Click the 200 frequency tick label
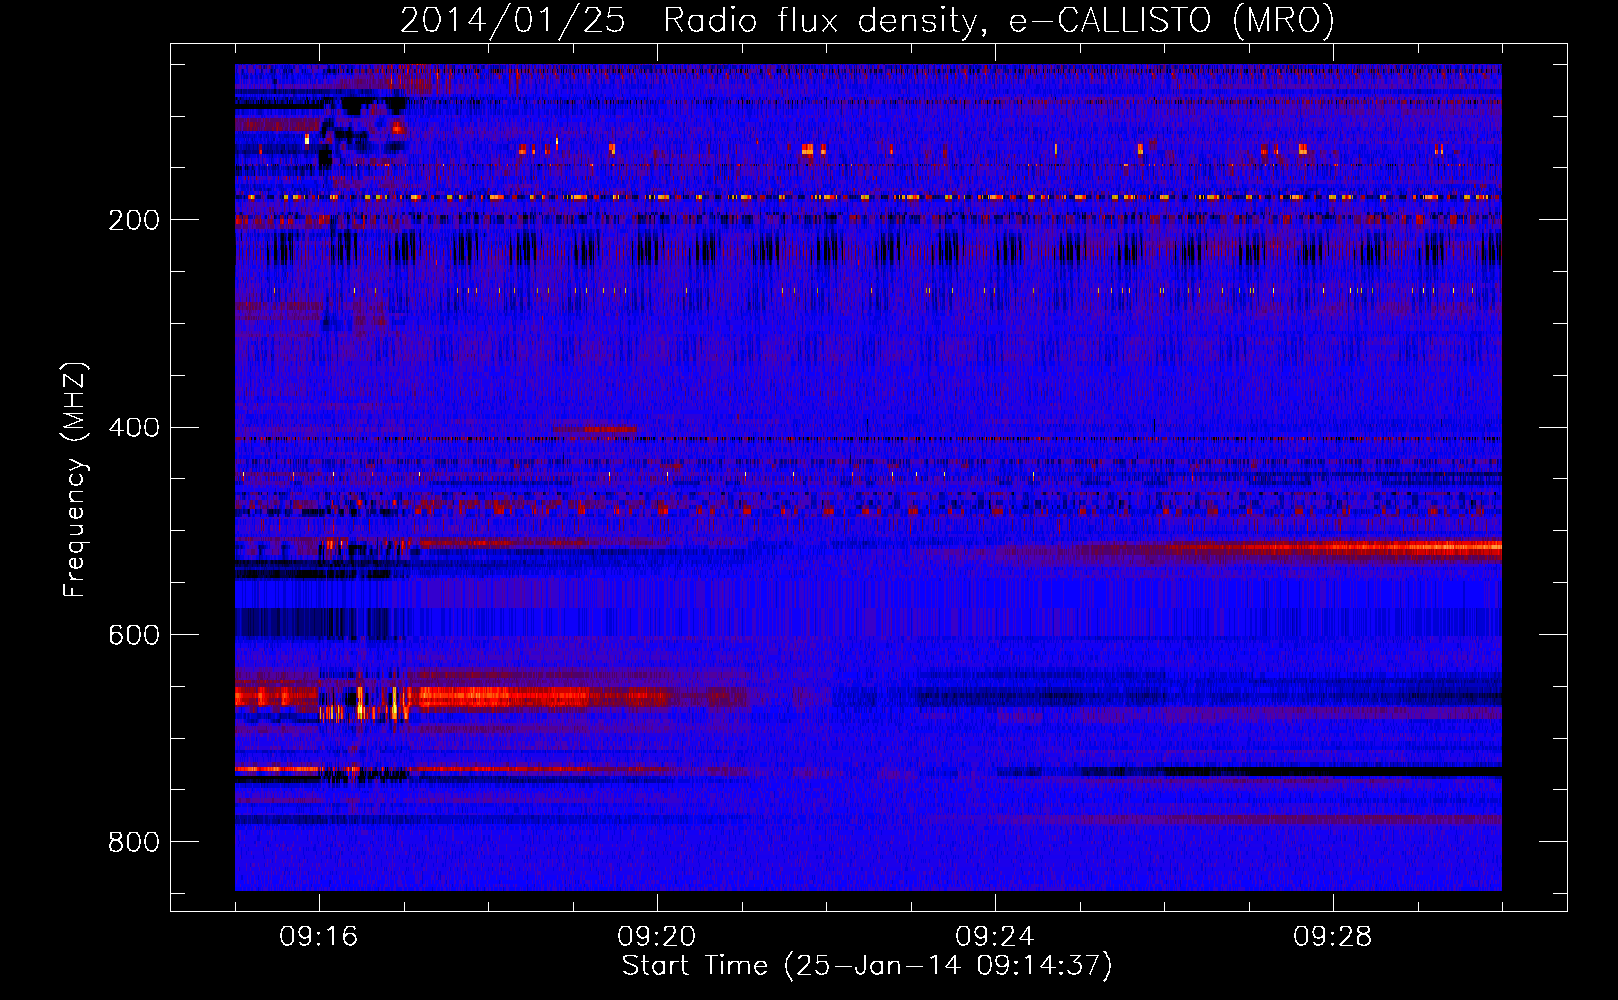The width and height of the screenshot is (1618, 1000). coord(134,220)
